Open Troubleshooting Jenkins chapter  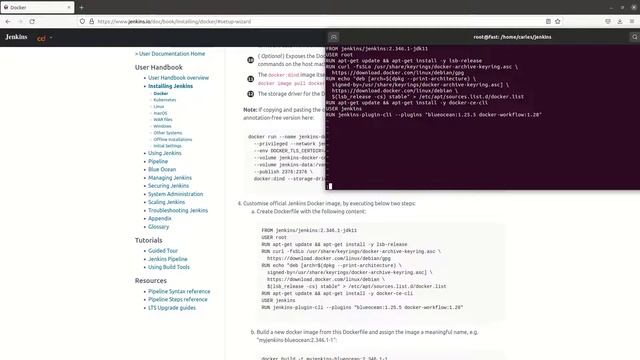pyautogui.click(x=178, y=211)
